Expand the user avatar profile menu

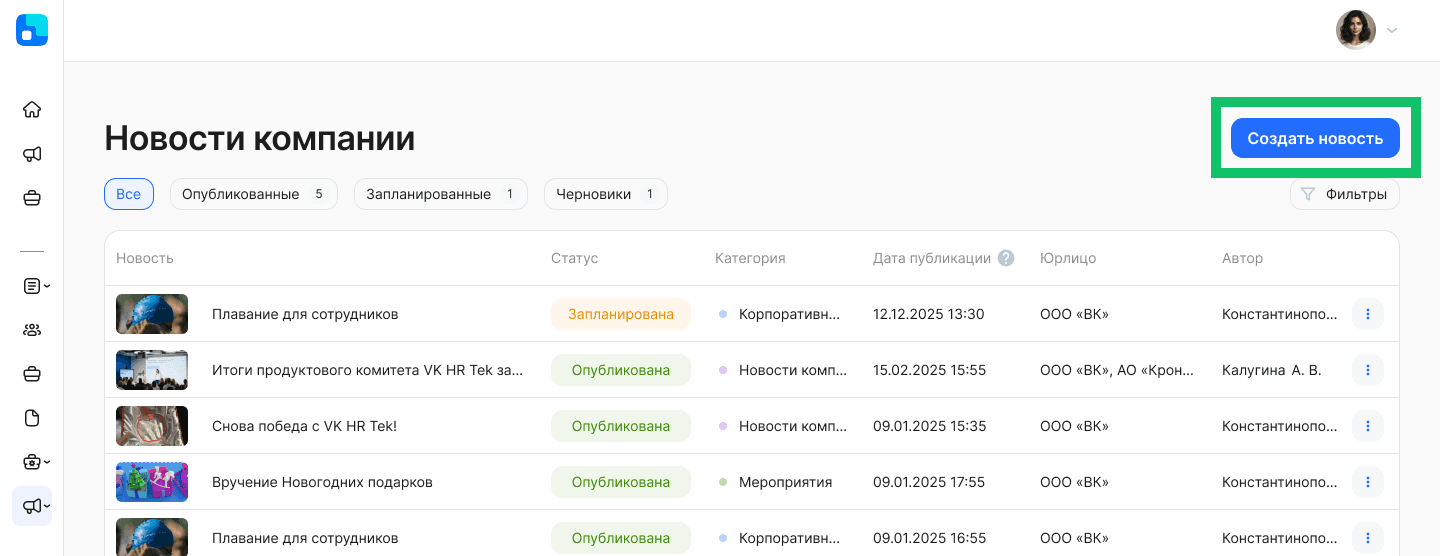(x=1367, y=30)
